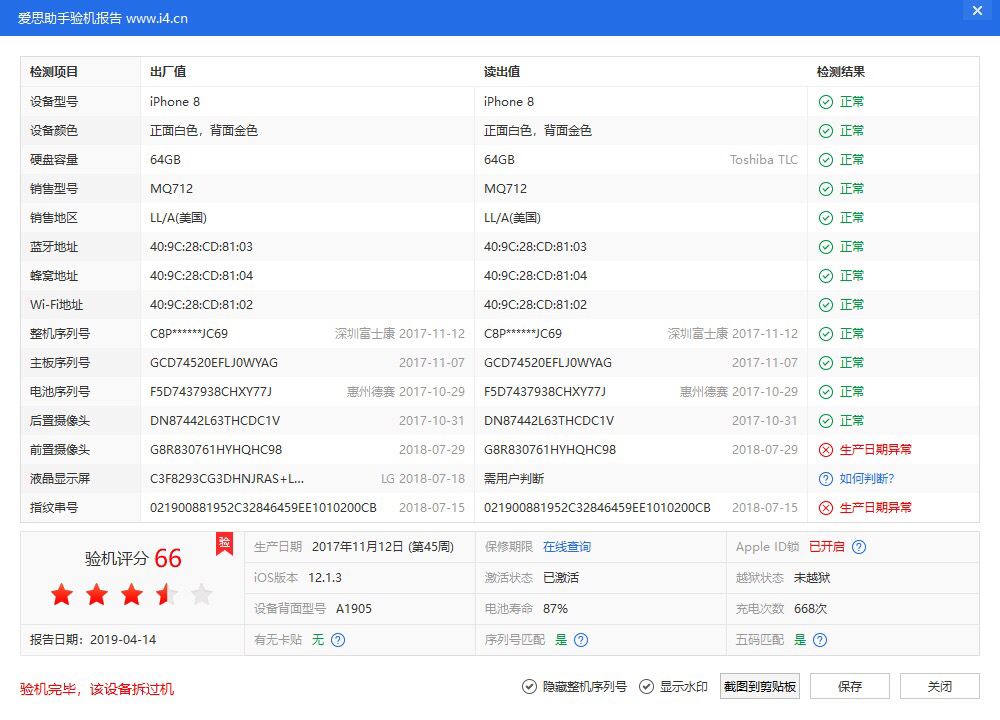Click the 充电次数 value 668次
Image resolution: width=1000 pixels, height=720 pixels.
(x=810, y=609)
